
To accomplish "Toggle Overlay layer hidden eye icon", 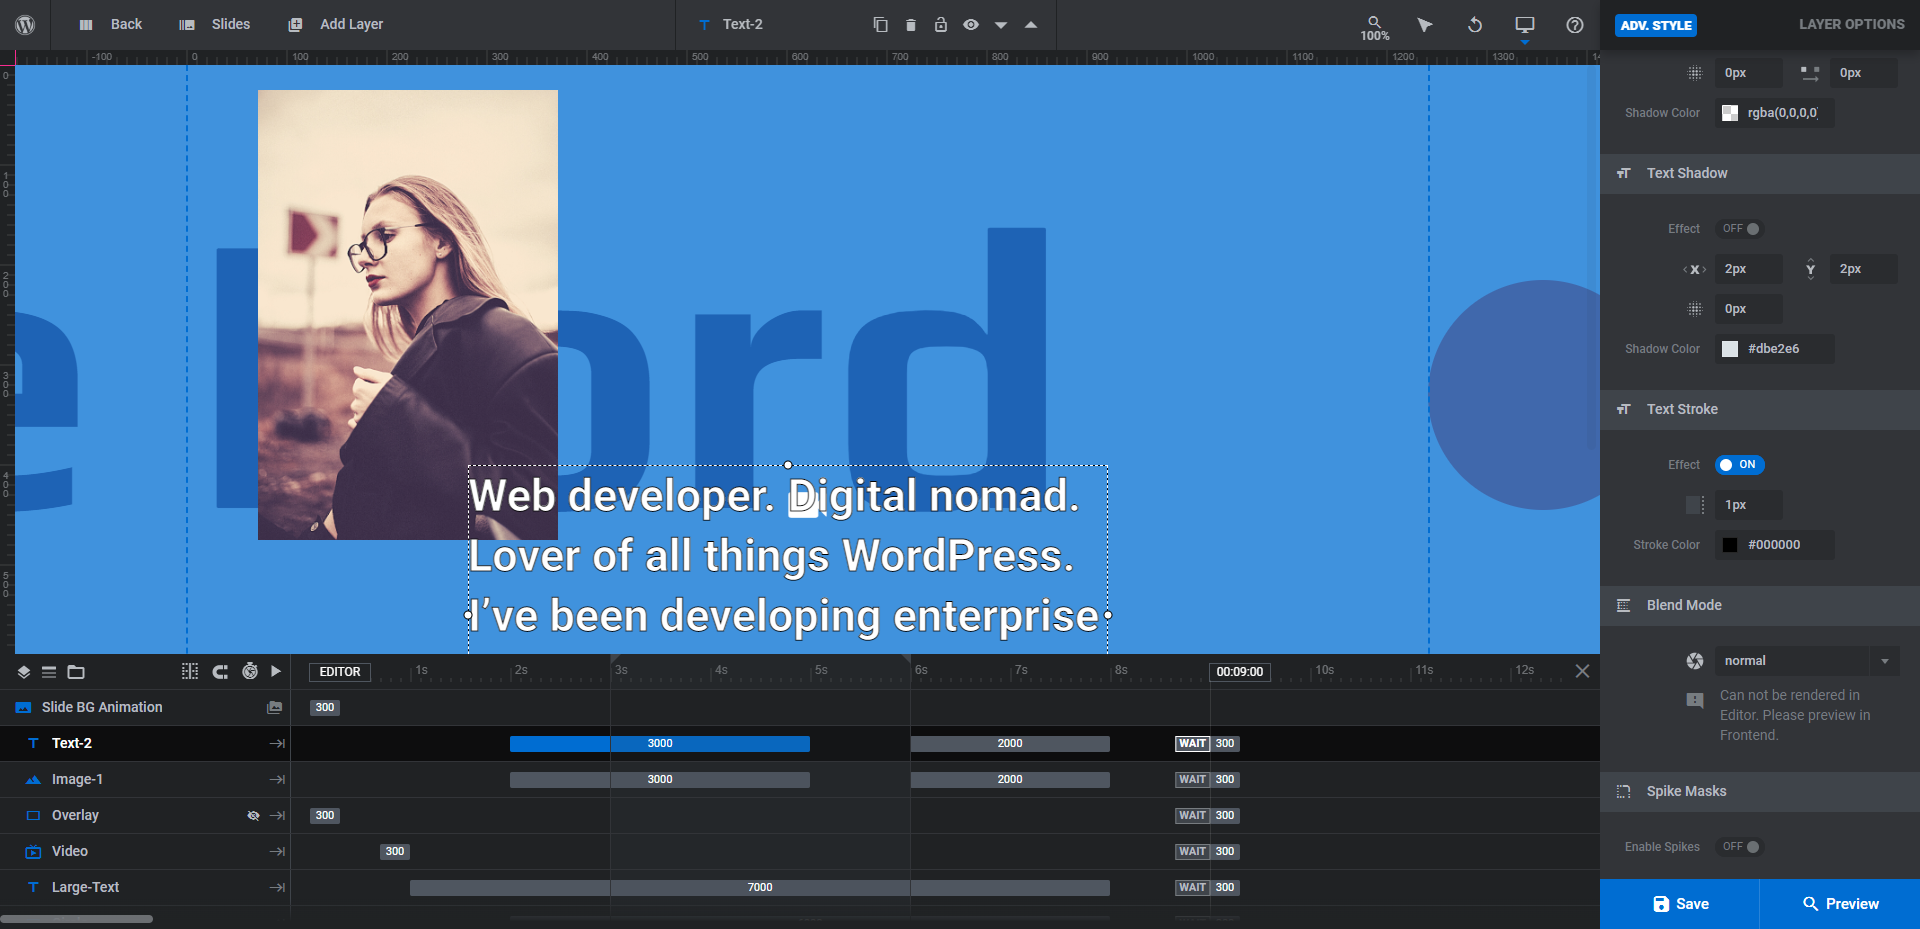I will point(253,816).
